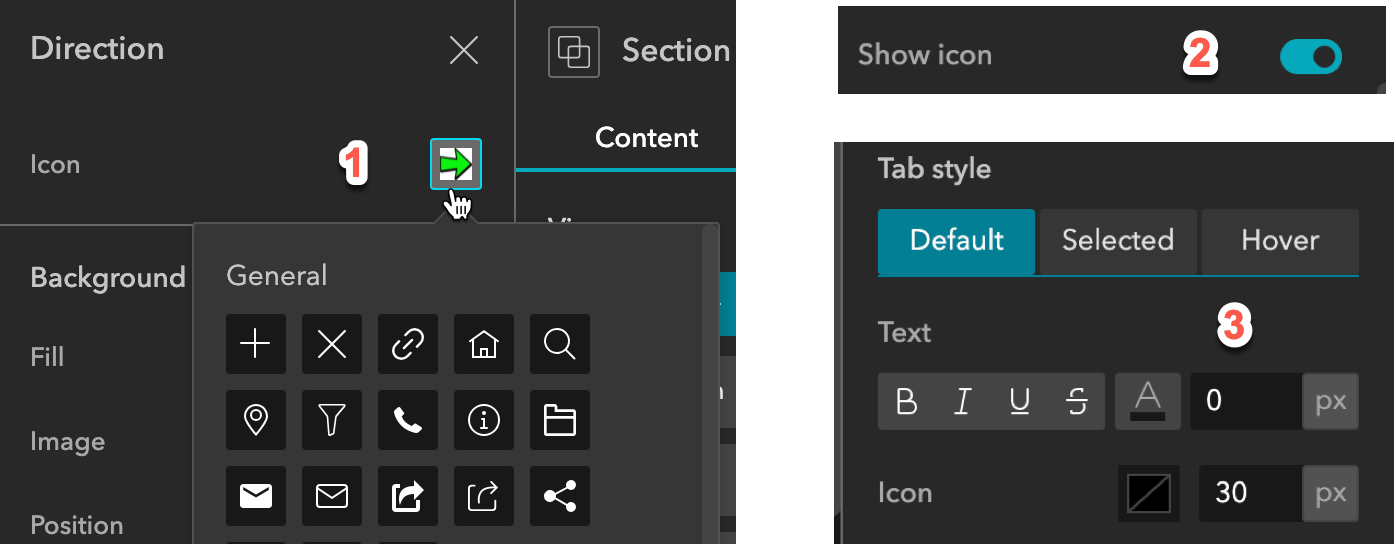Toggle italic text formatting
Viewport: 1396px width, 544px height.
pyautogui.click(x=963, y=402)
